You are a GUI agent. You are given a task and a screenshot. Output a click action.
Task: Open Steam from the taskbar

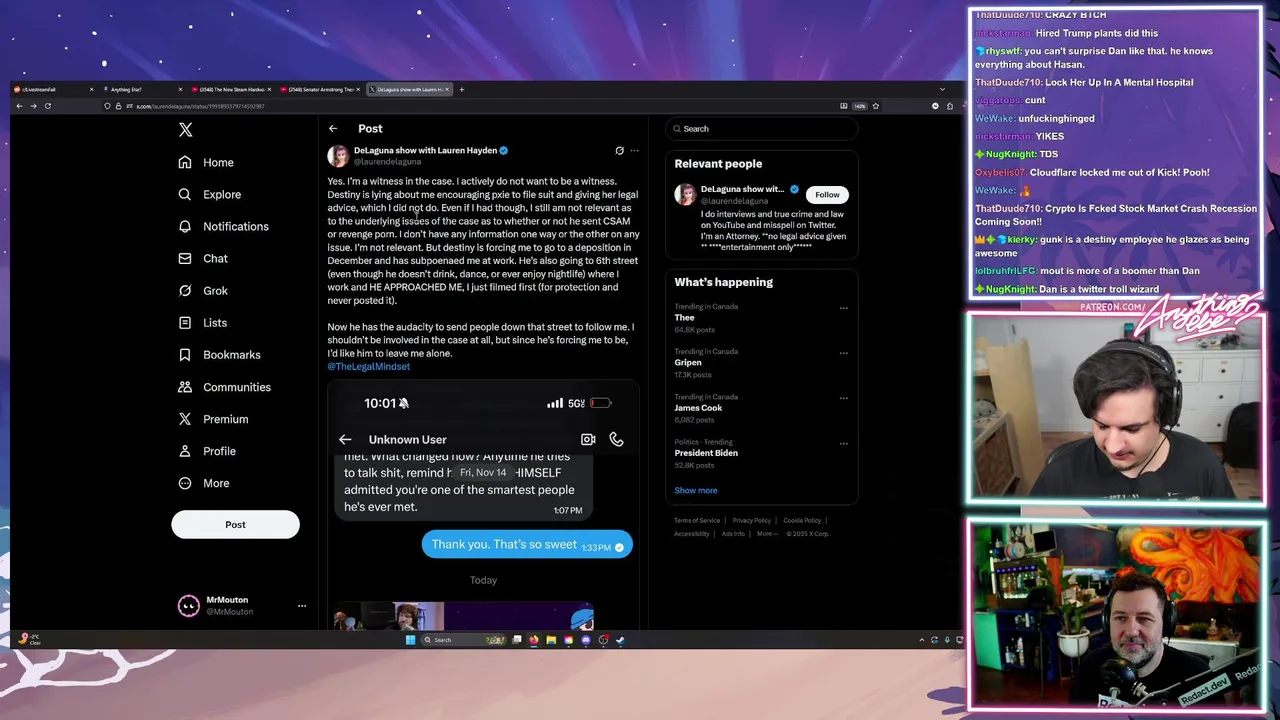tap(620, 640)
